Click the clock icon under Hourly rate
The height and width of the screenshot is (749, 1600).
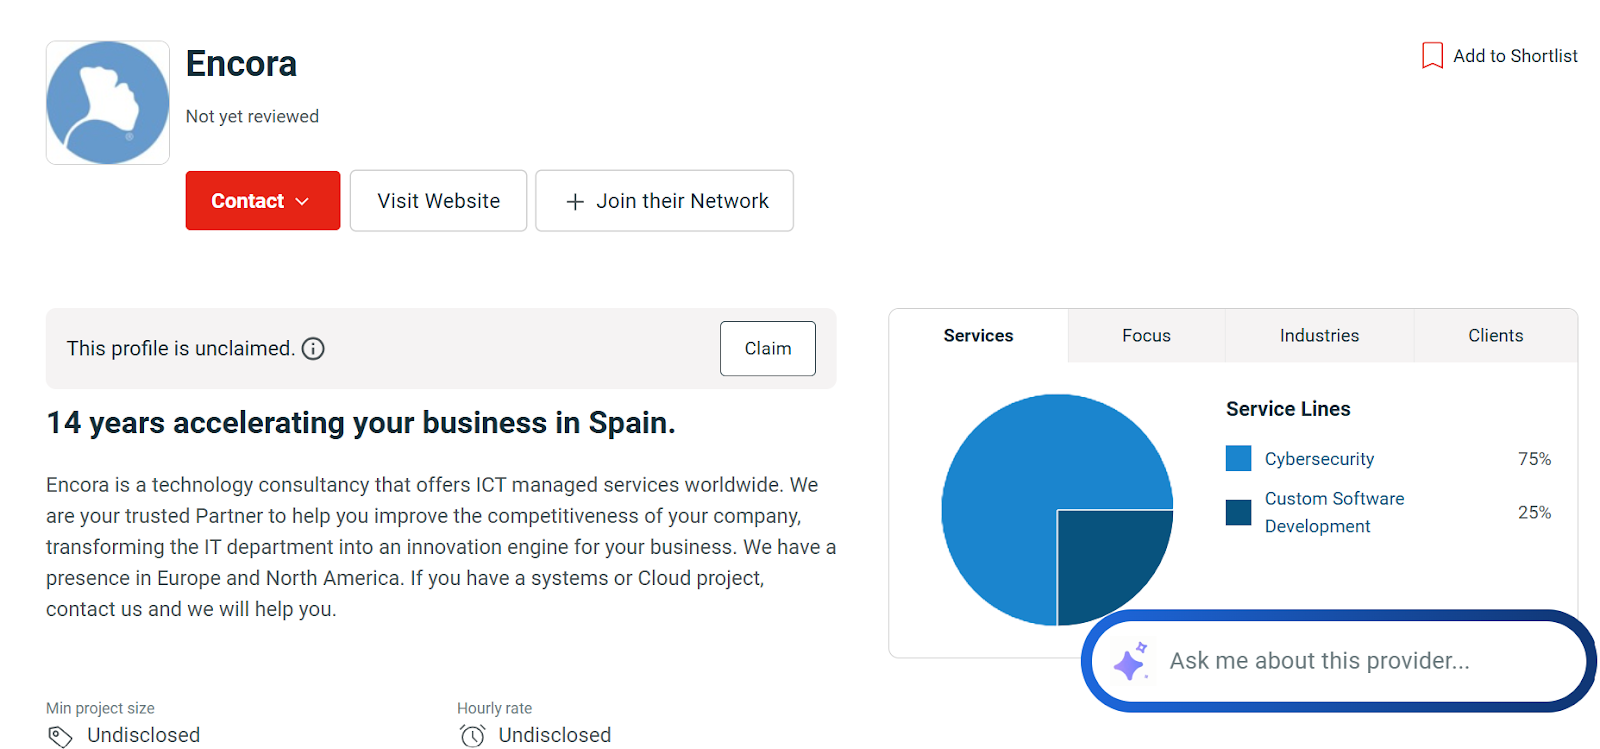[472, 737]
